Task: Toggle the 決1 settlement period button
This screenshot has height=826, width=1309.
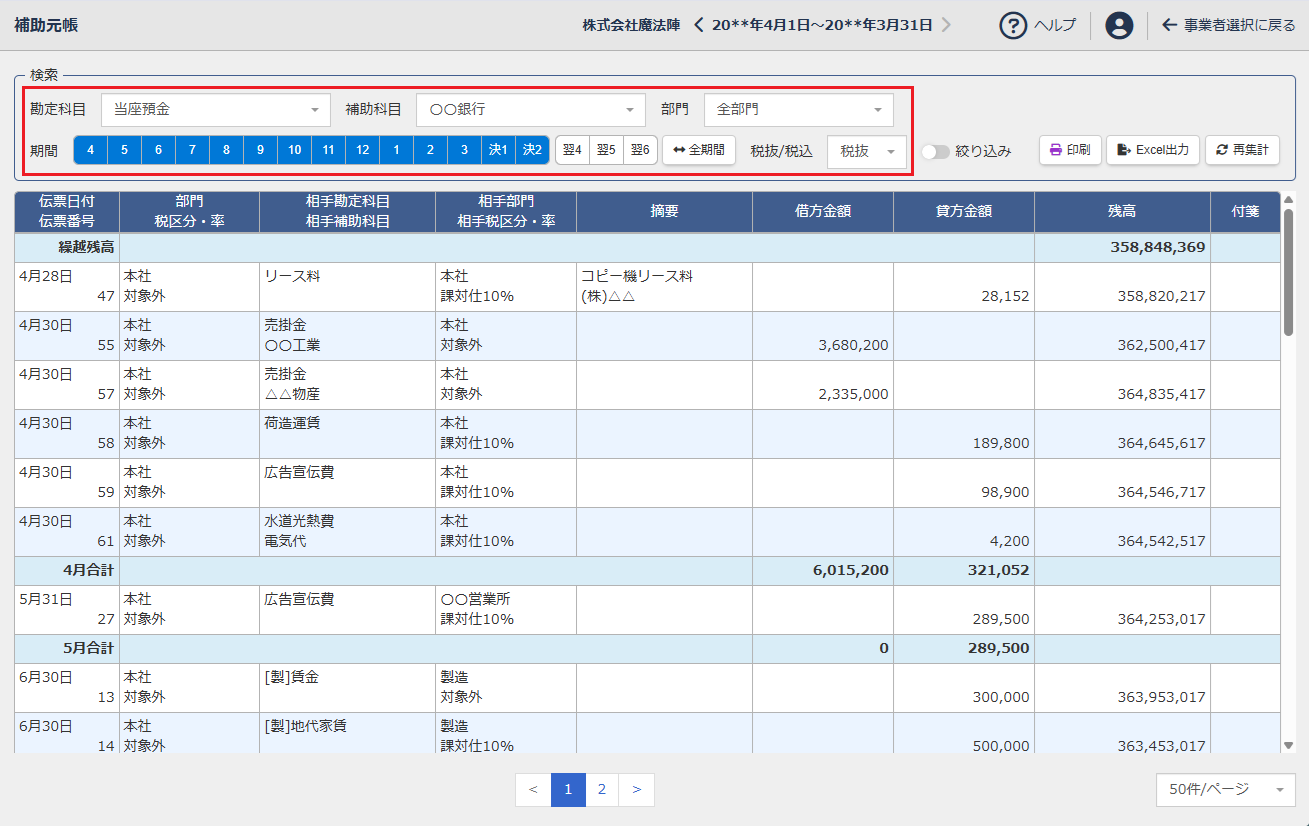Action: point(498,150)
